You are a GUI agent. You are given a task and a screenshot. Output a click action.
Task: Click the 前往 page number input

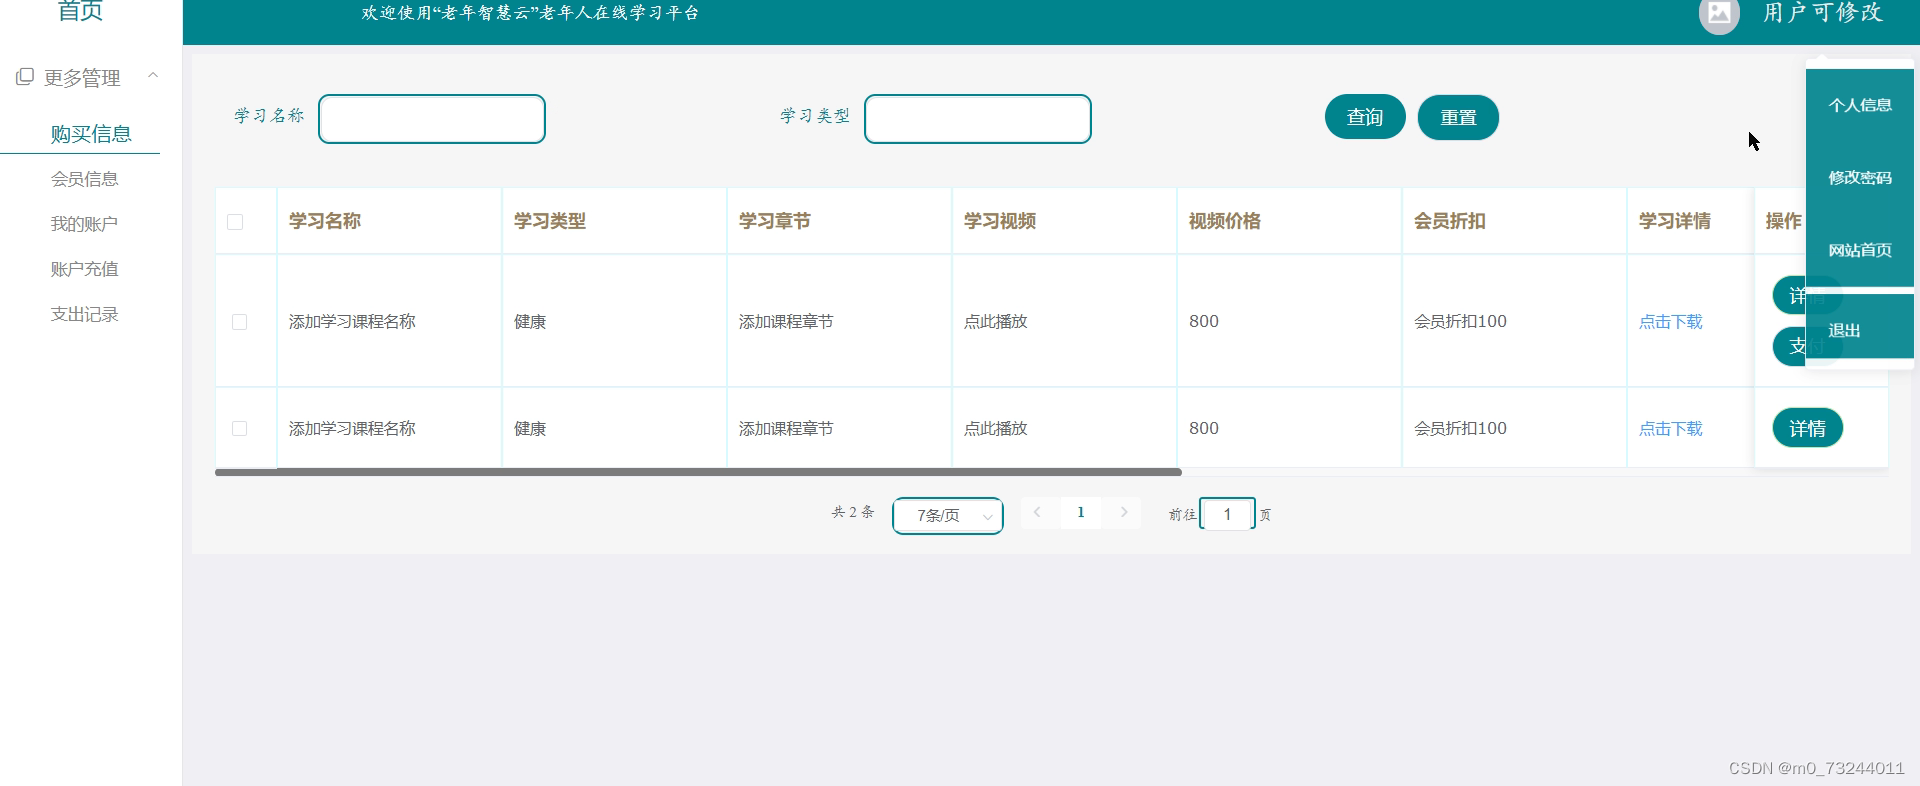coord(1227,514)
